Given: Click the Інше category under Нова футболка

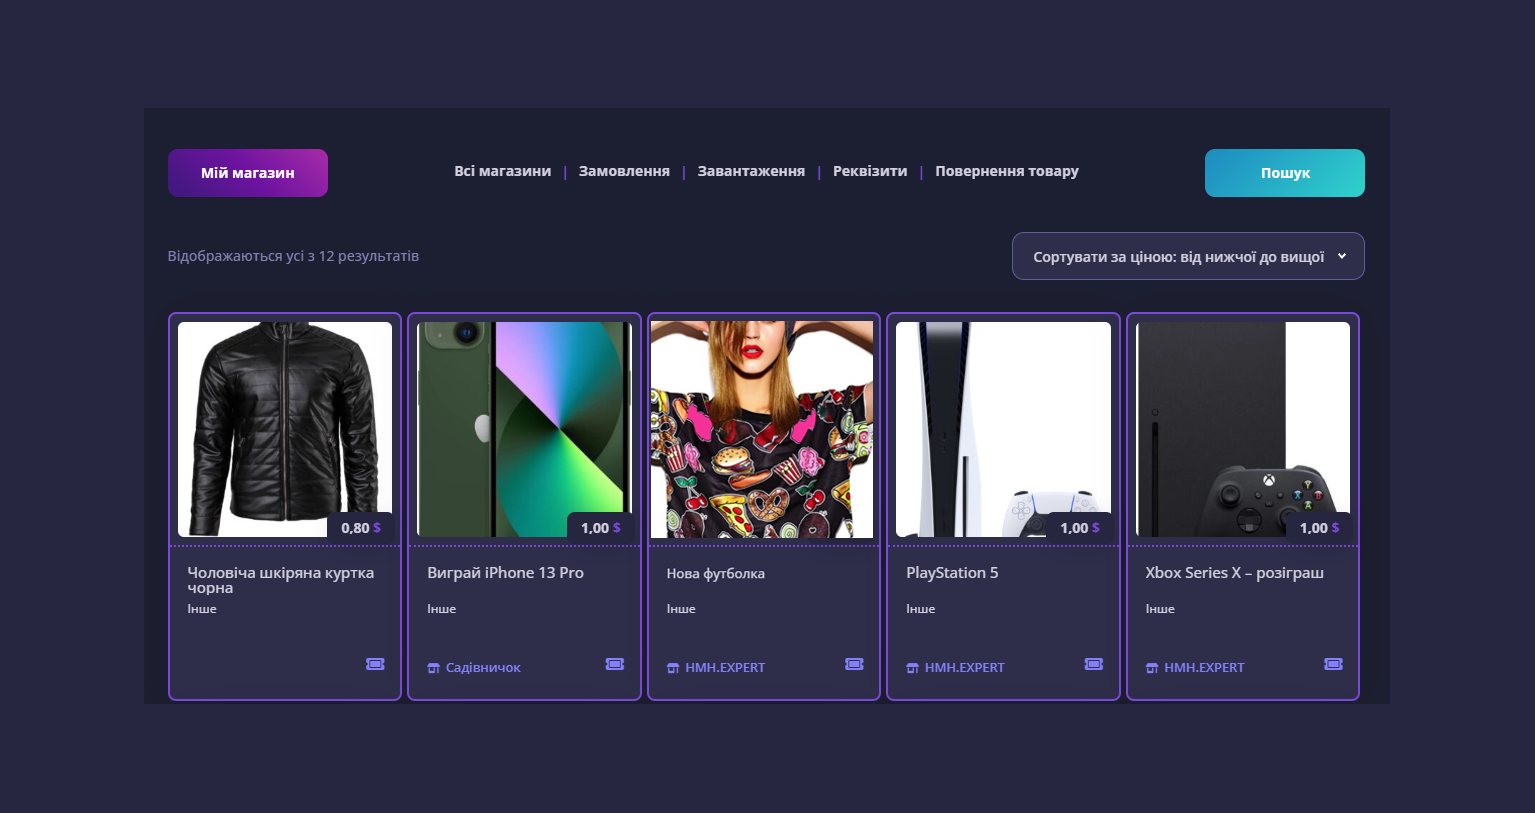Looking at the screenshot, I should pos(681,609).
